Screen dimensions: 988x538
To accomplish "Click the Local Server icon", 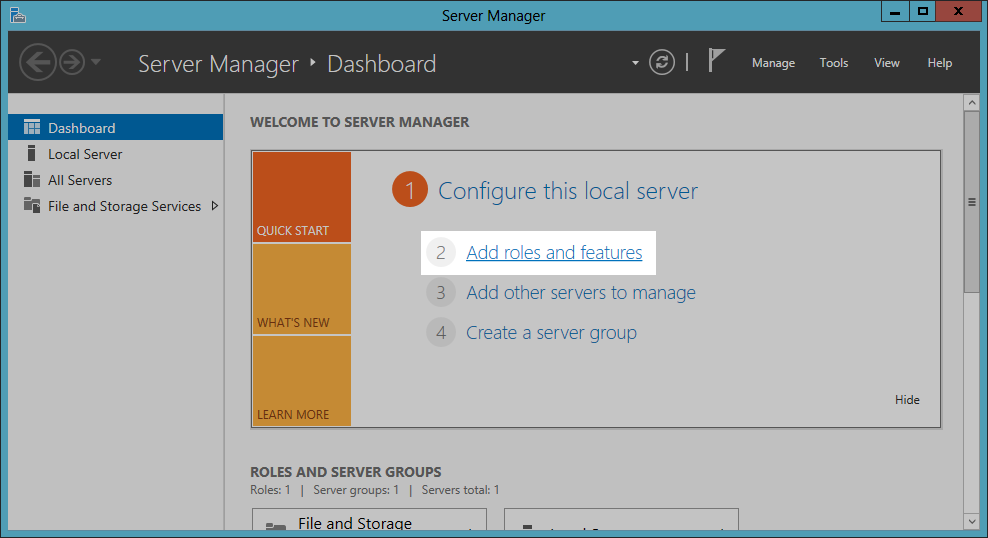I will point(32,153).
